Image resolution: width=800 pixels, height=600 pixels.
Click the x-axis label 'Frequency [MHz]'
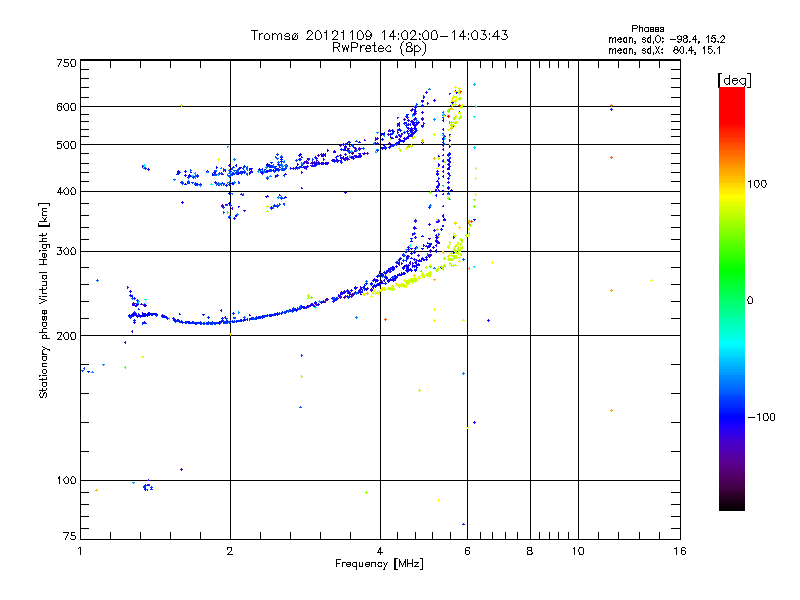click(379, 564)
